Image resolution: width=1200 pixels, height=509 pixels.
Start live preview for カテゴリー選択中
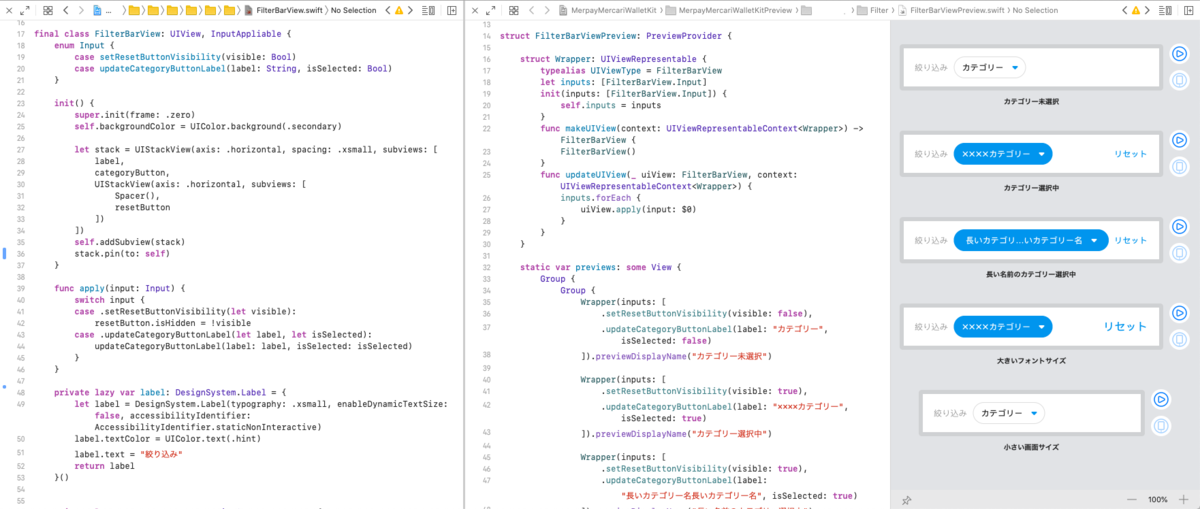click(x=1181, y=140)
